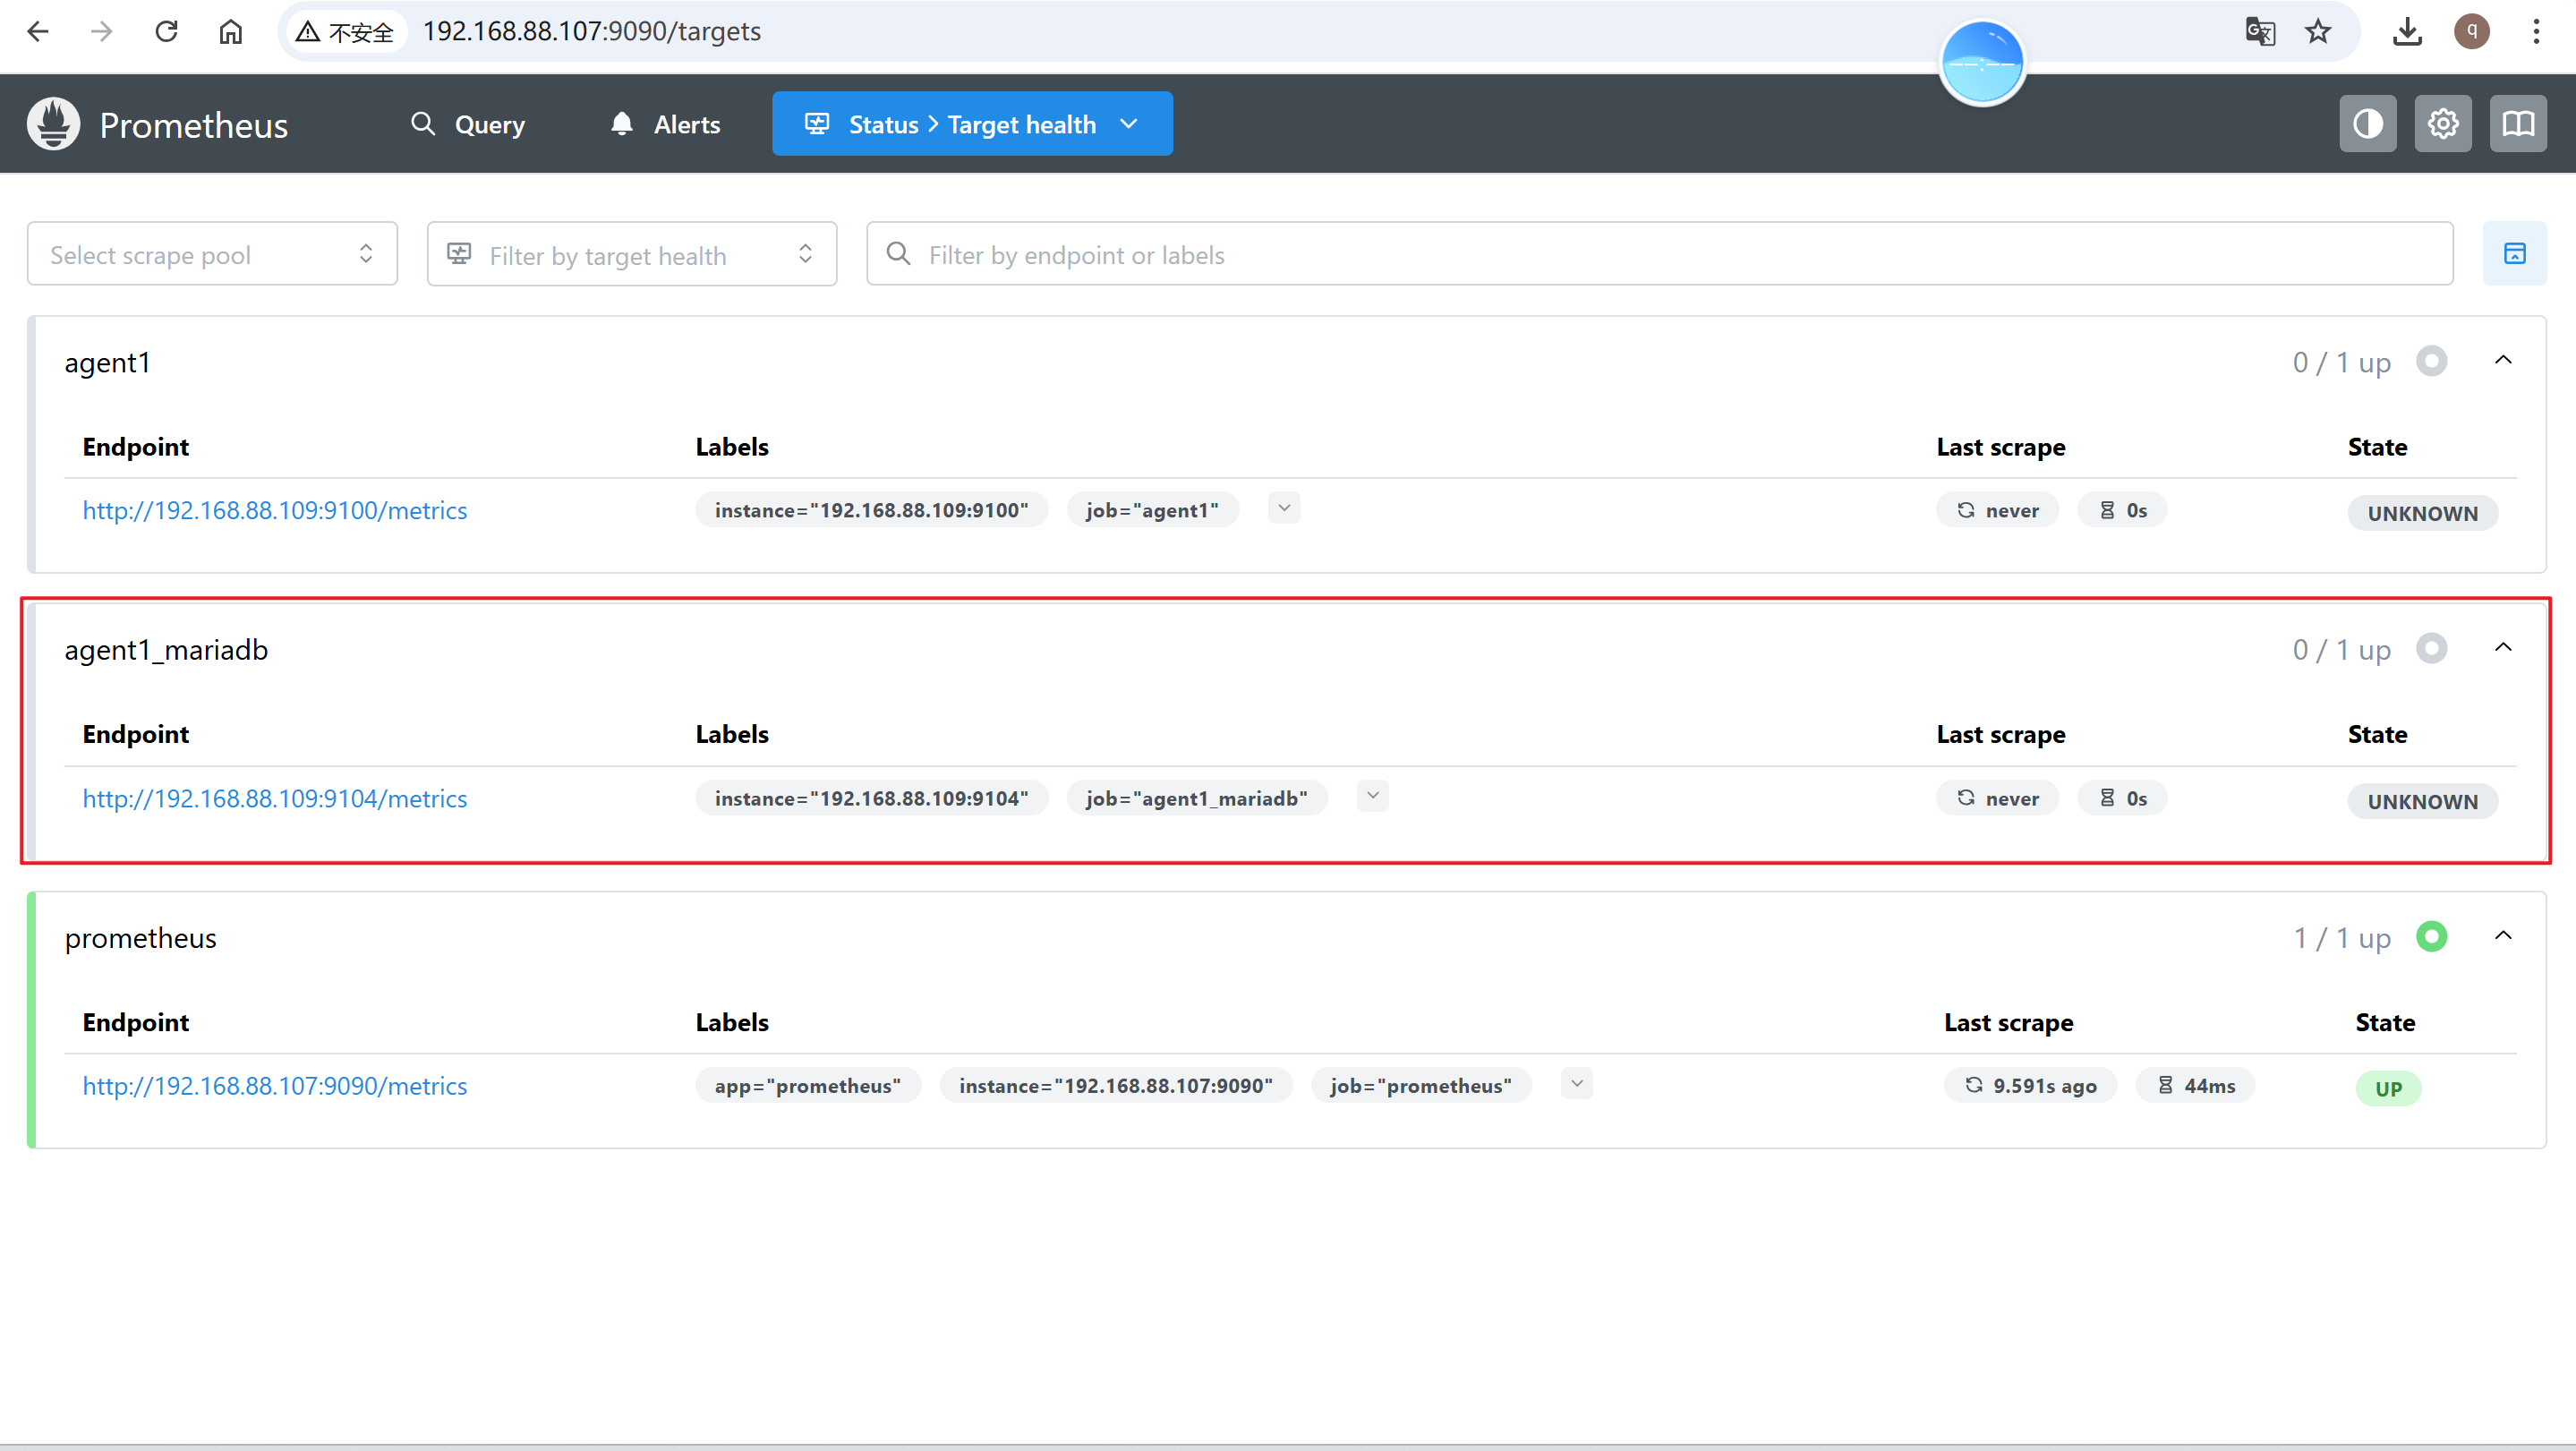The image size is (2576, 1451).
Task: Click the agent1 never-scraped badge
Action: (1998, 510)
